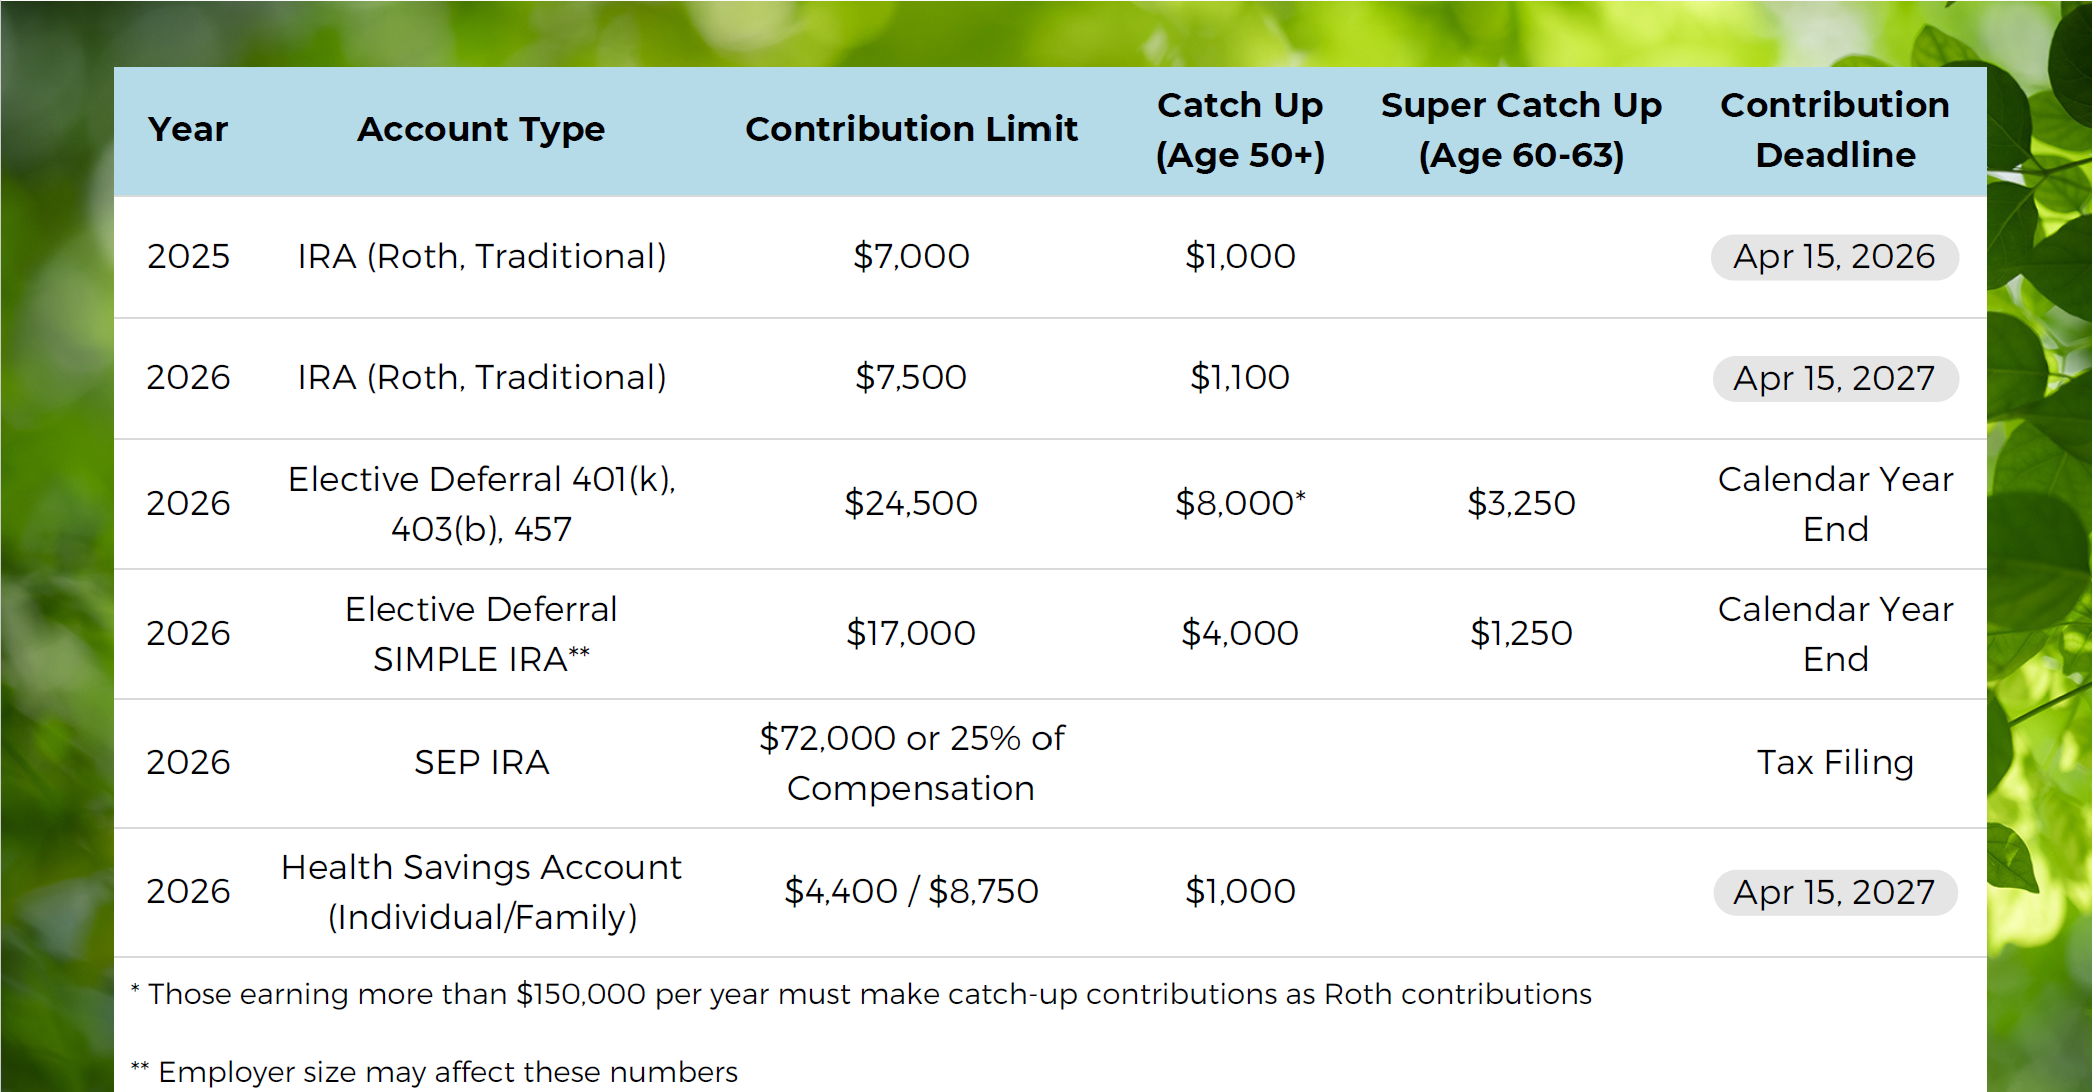The height and width of the screenshot is (1092, 2092).
Task: Select the $3,250 super catch-up value
Action: [1521, 503]
